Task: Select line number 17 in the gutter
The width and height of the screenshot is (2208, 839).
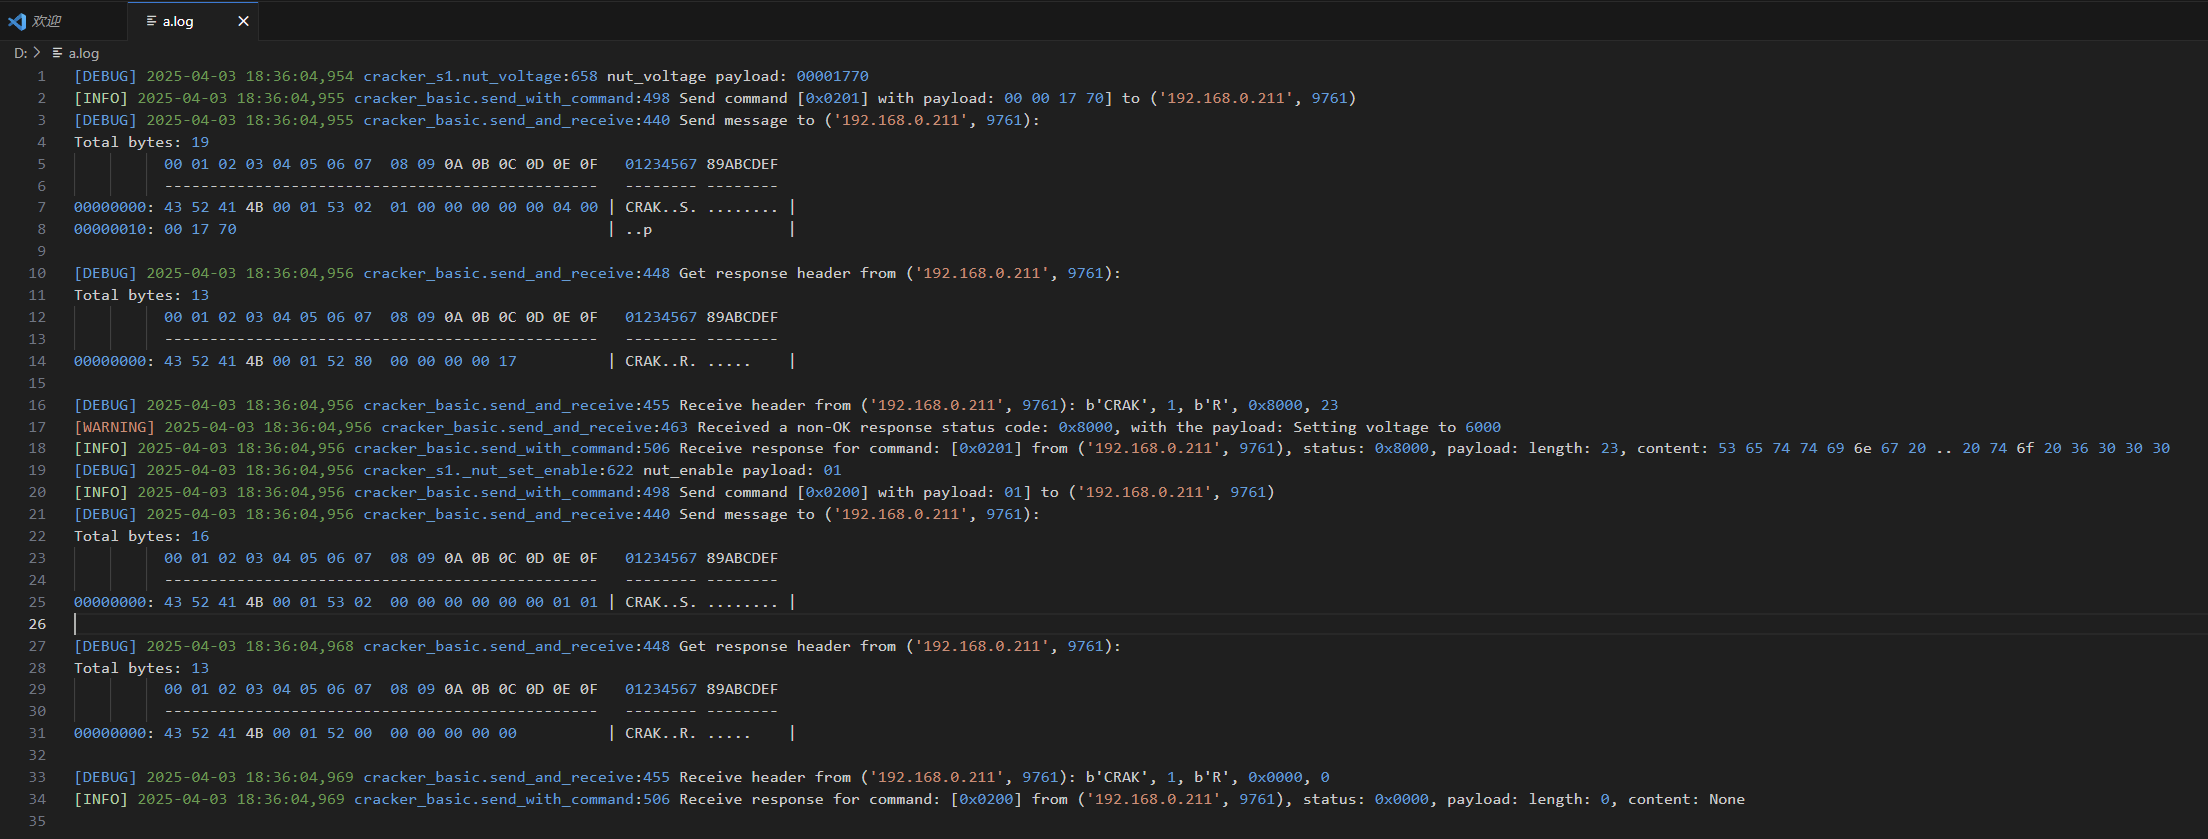Action: tap(37, 427)
